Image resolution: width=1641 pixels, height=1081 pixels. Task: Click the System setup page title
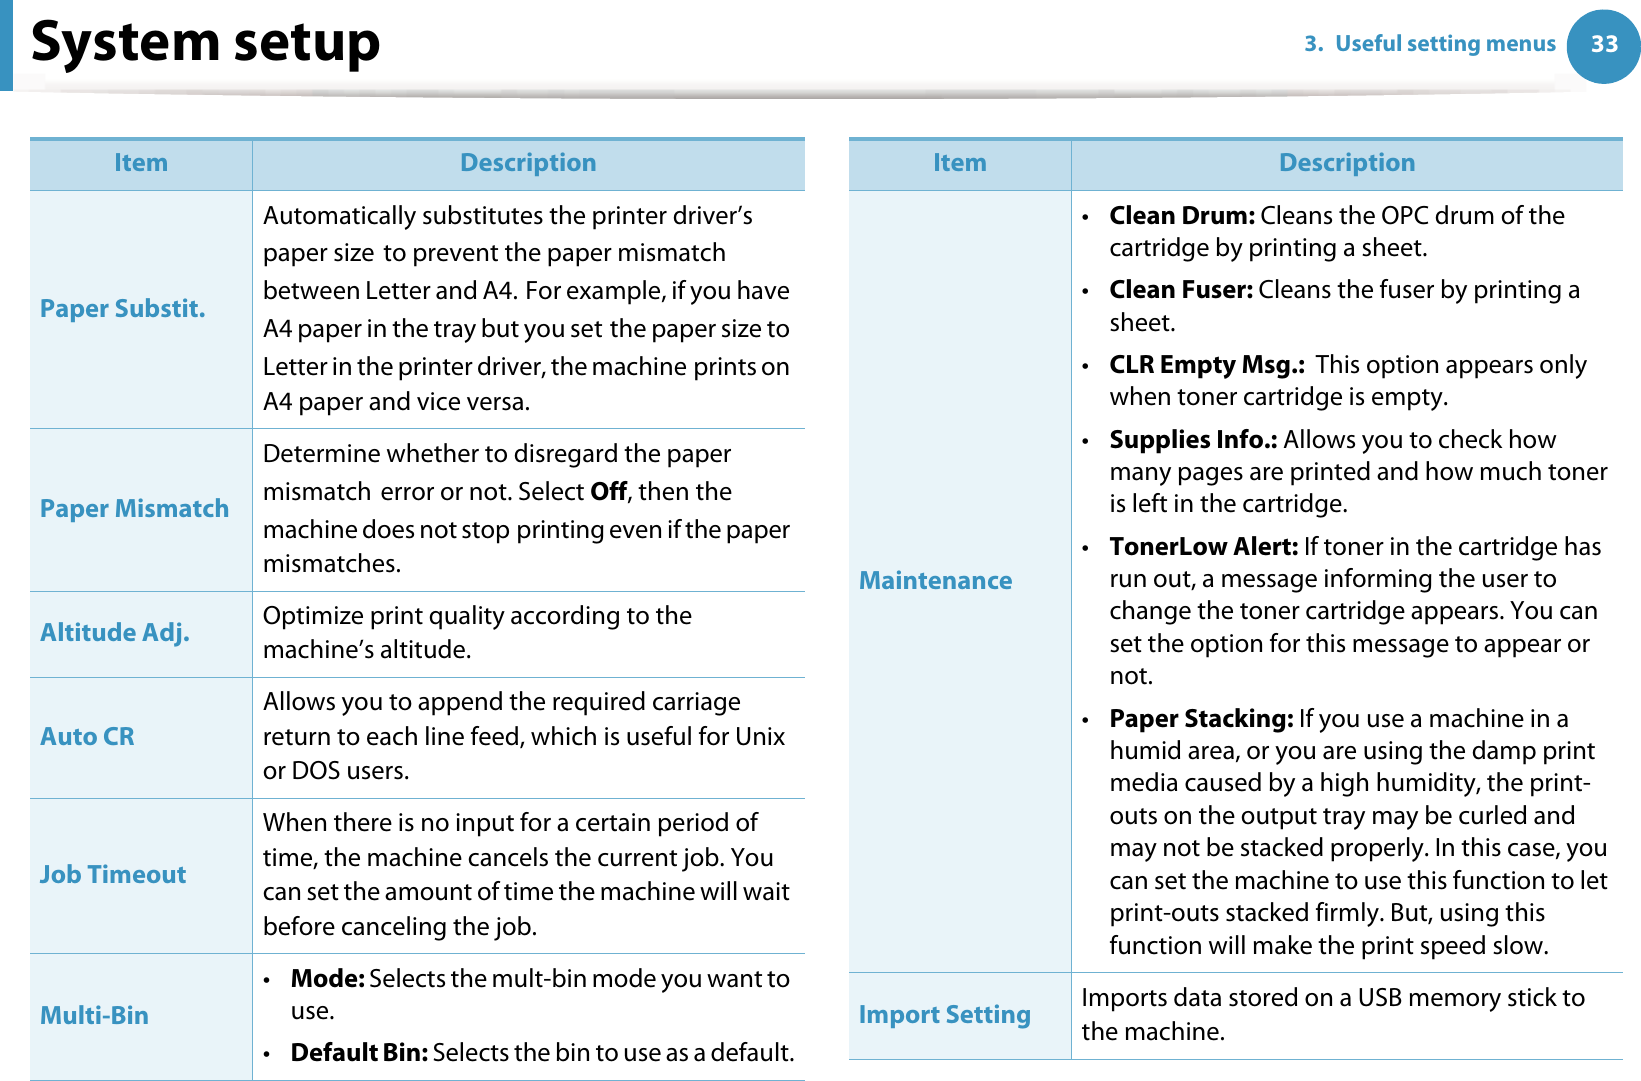point(205,43)
